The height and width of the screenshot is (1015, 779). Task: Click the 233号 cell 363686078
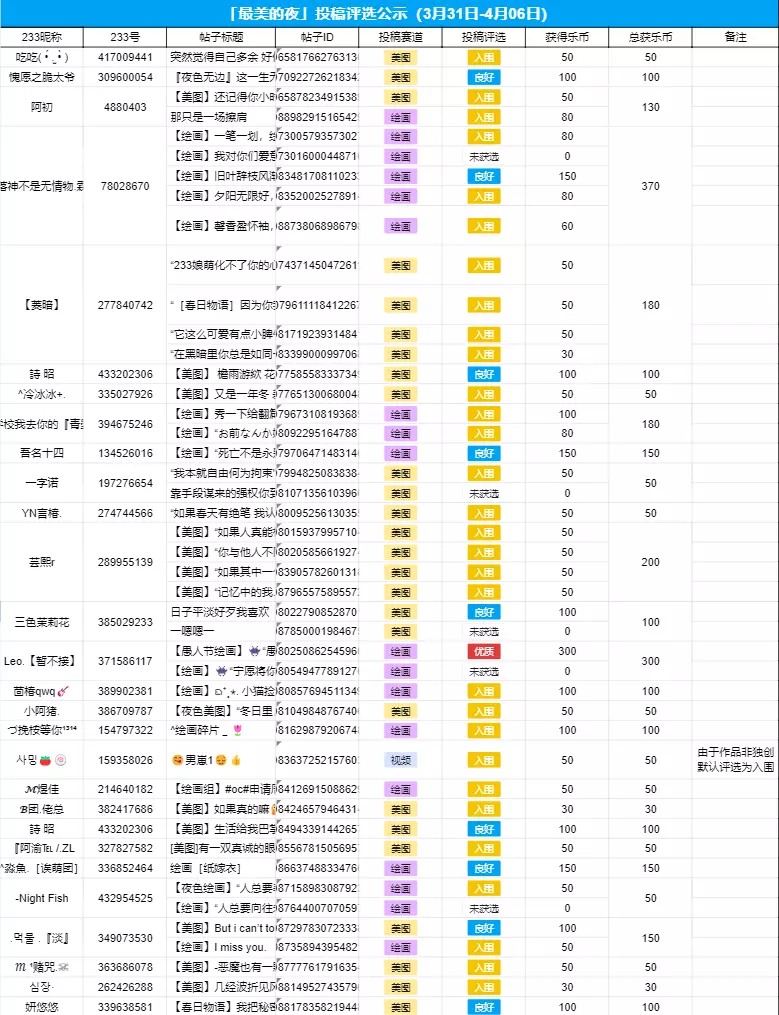tap(125, 967)
